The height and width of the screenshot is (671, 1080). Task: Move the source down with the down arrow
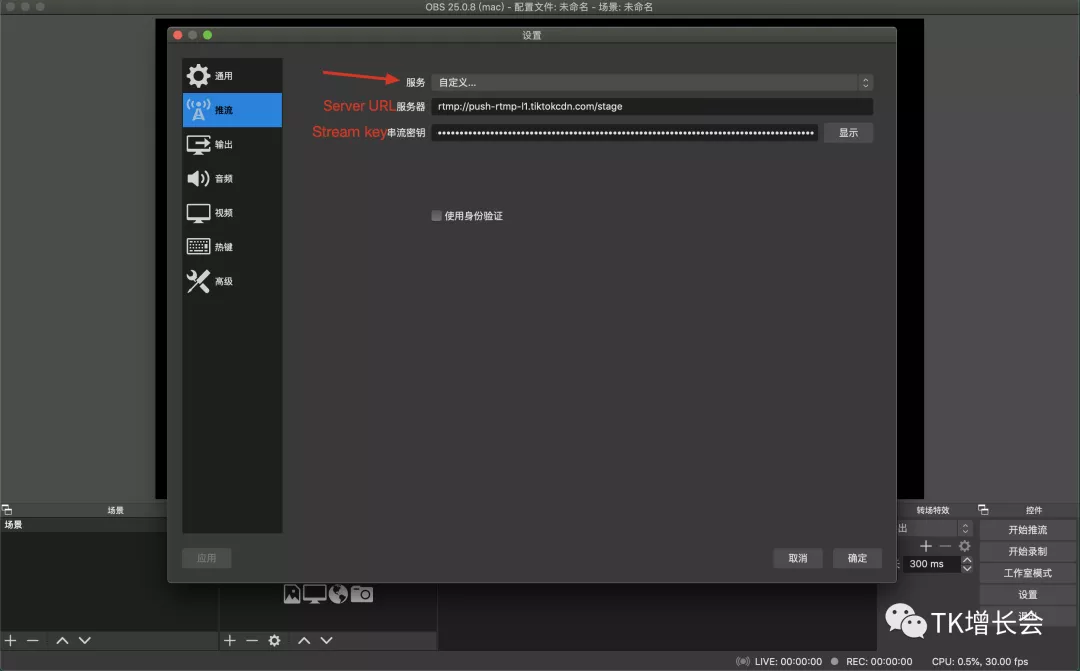tap(326, 641)
